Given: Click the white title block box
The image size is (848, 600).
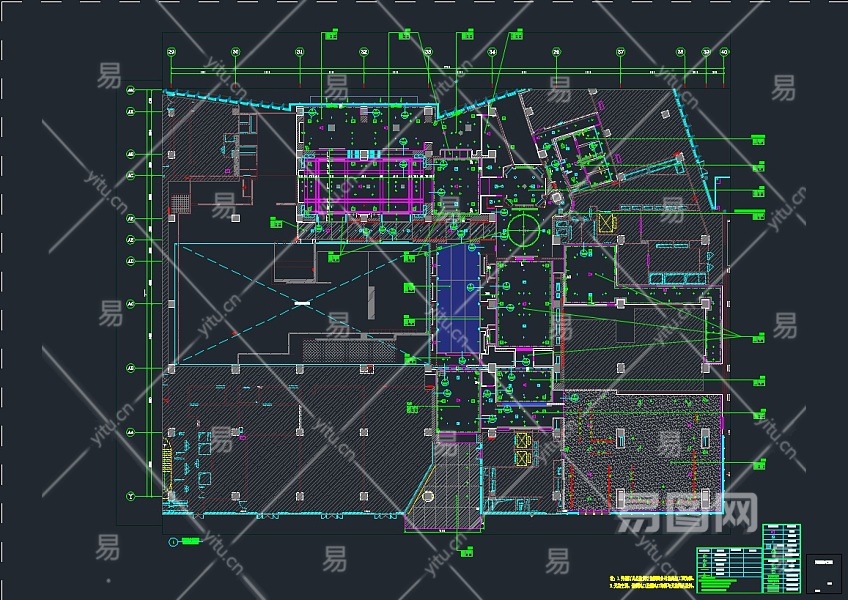Looking at the screenshot, I should 824,573.
